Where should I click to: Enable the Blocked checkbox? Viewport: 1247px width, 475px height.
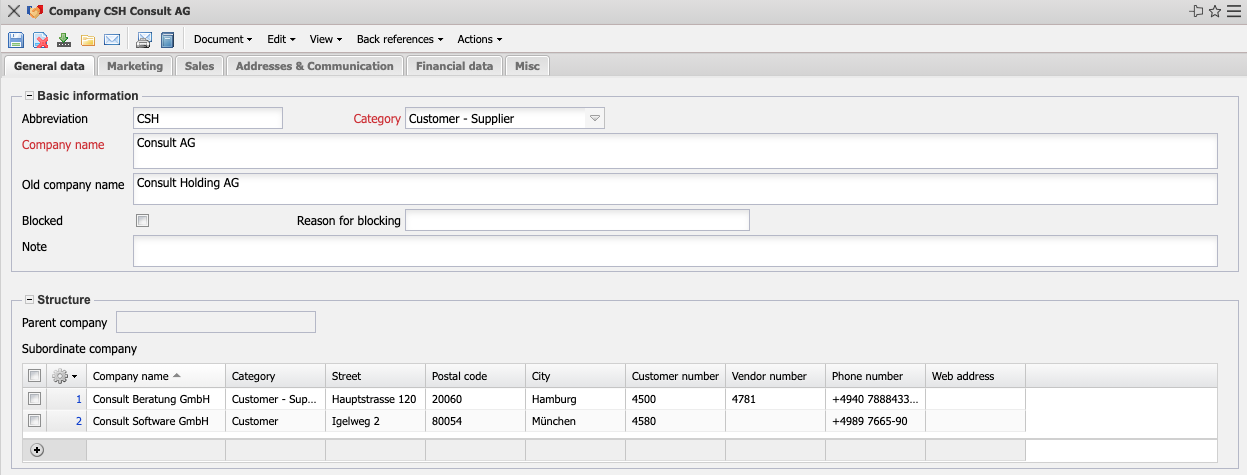[142, 220]
